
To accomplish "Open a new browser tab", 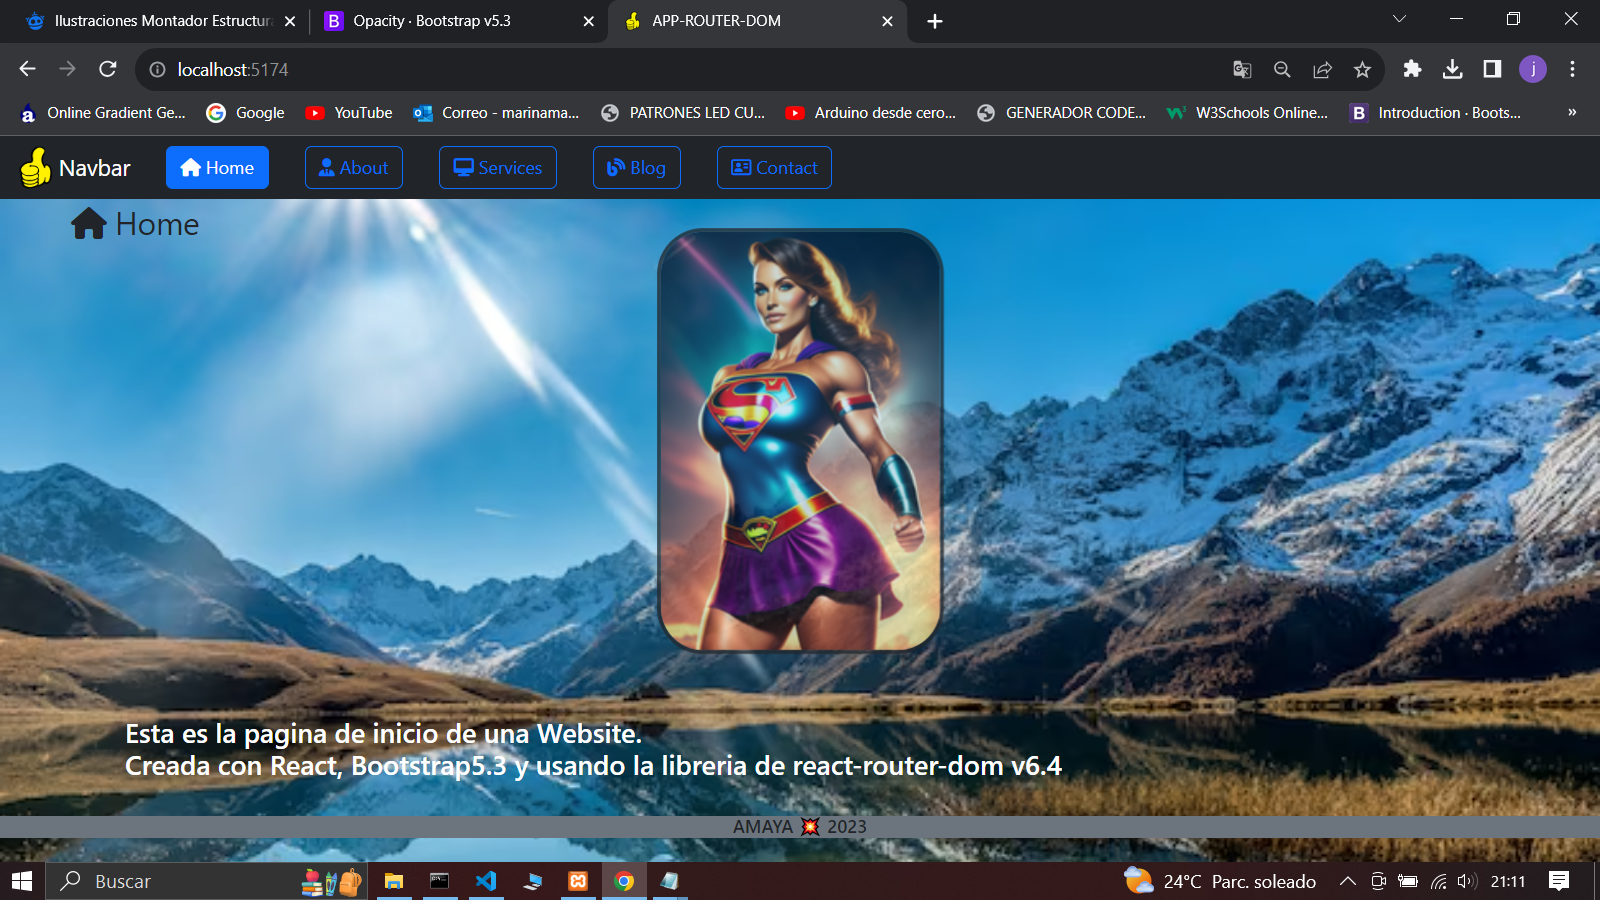I will pyautogui.click(x=935, y=21).
